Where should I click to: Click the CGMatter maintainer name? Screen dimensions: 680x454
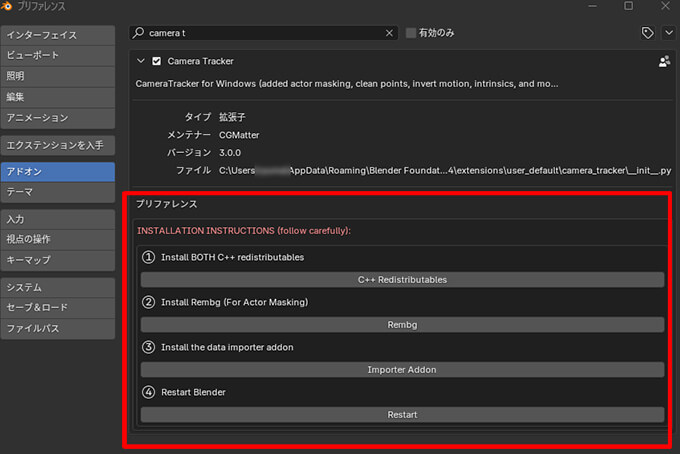click(x=239, y=135)
